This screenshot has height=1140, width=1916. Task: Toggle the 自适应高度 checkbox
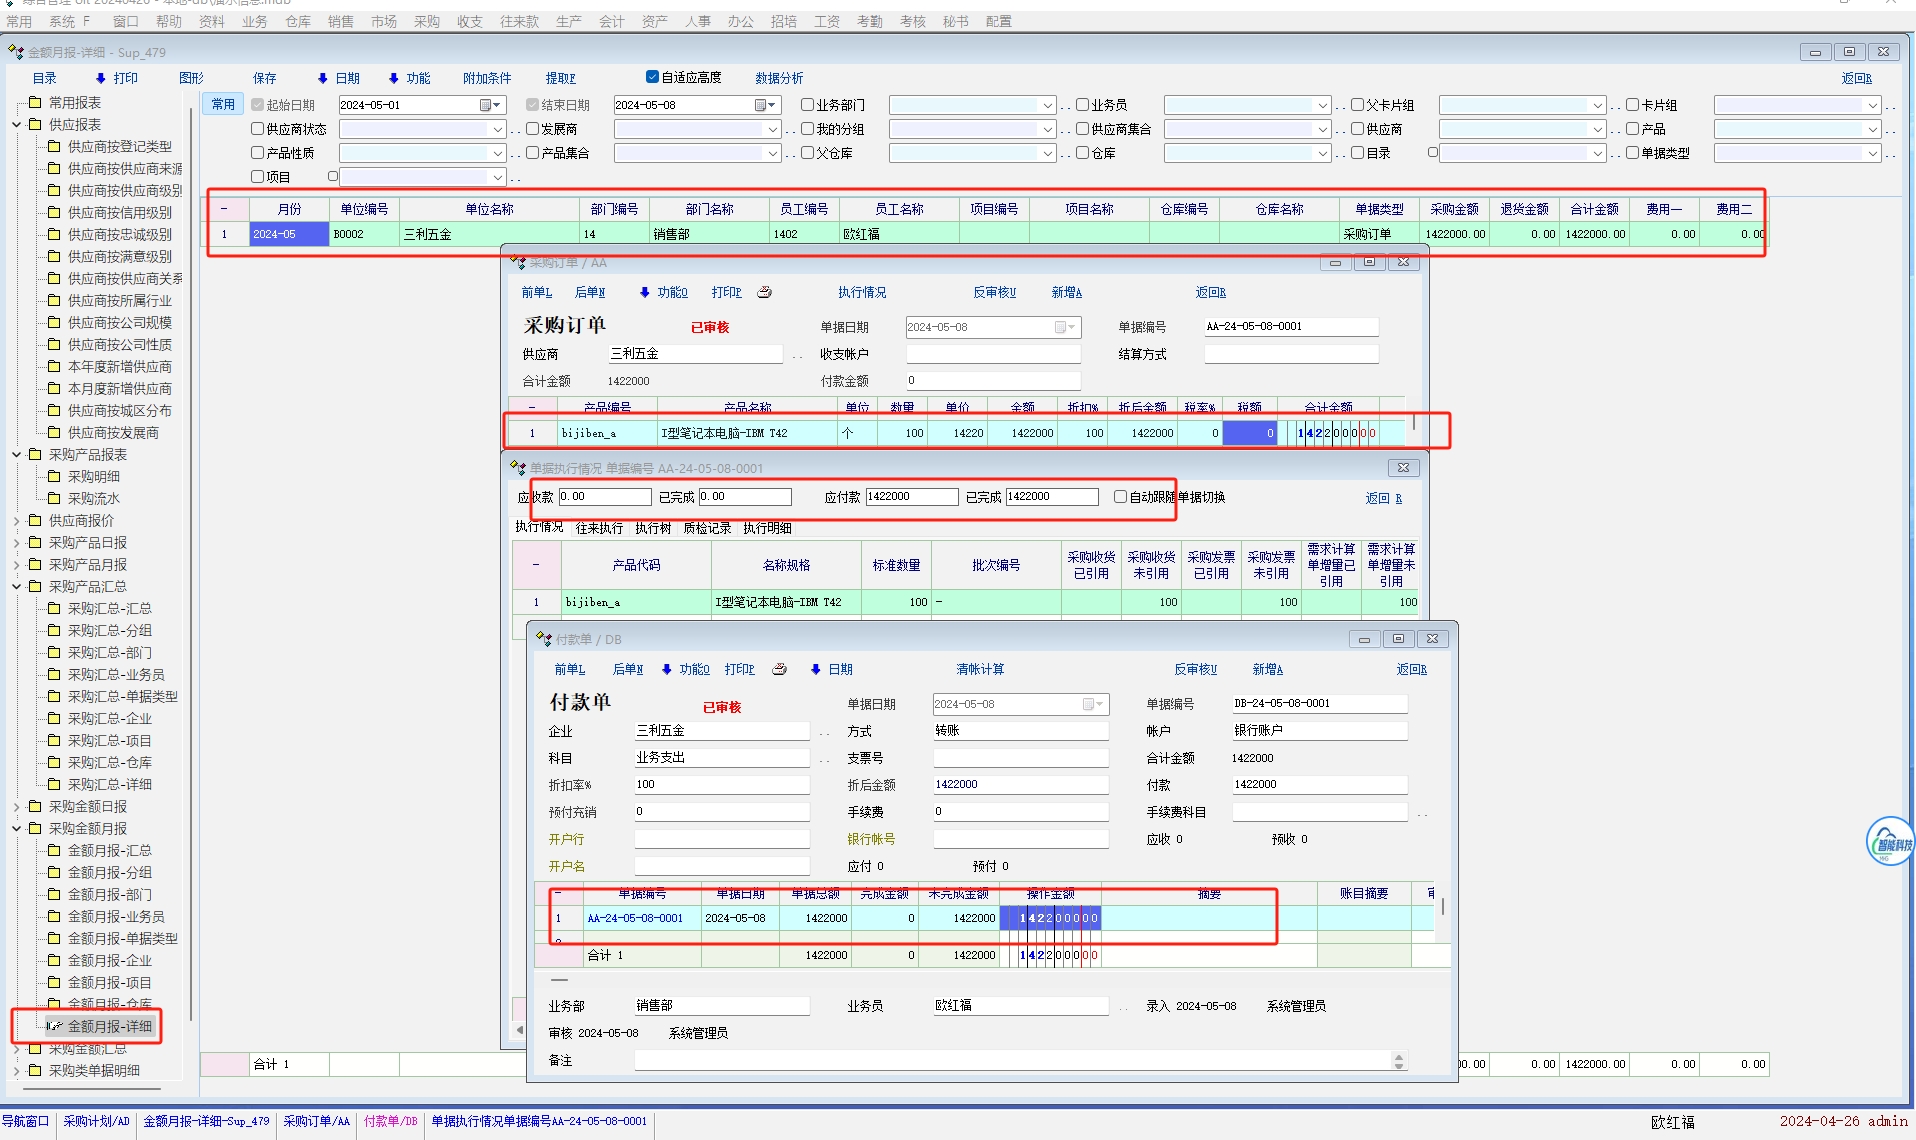click(652, 77)
